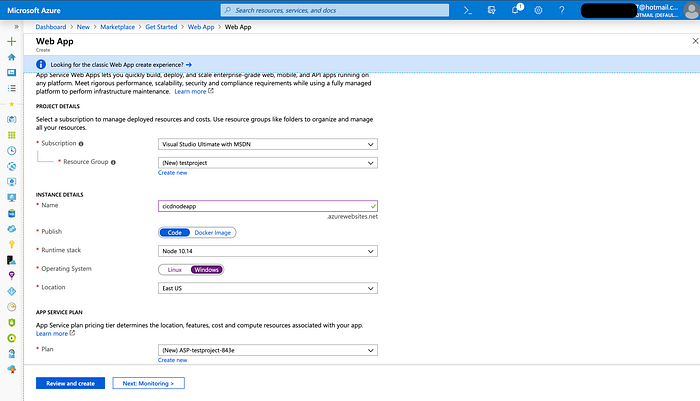700x401 pixels.
Task: Open the Azure Cosmos DB icon in sidebar
Action: [x=12, y=229]
